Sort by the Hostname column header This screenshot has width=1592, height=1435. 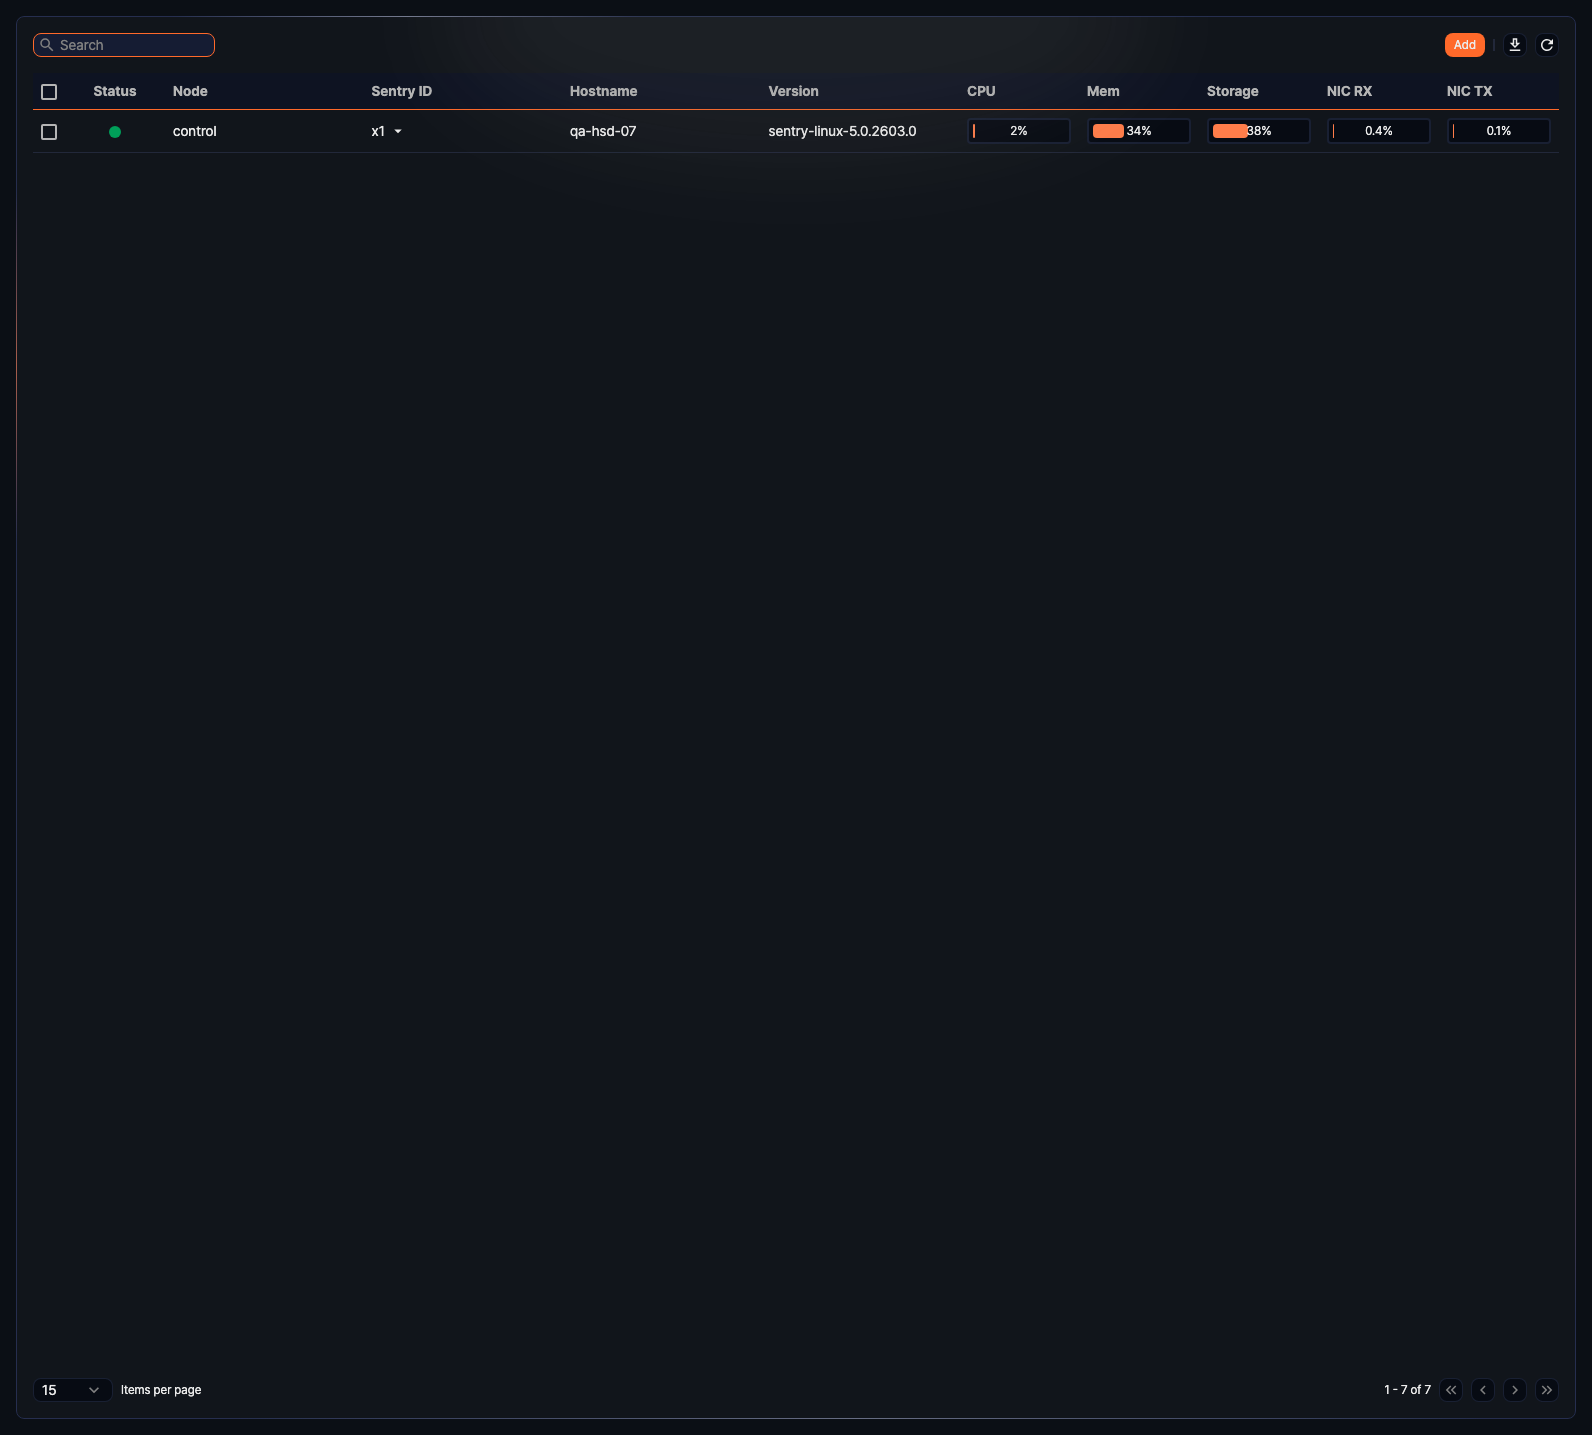603,91
